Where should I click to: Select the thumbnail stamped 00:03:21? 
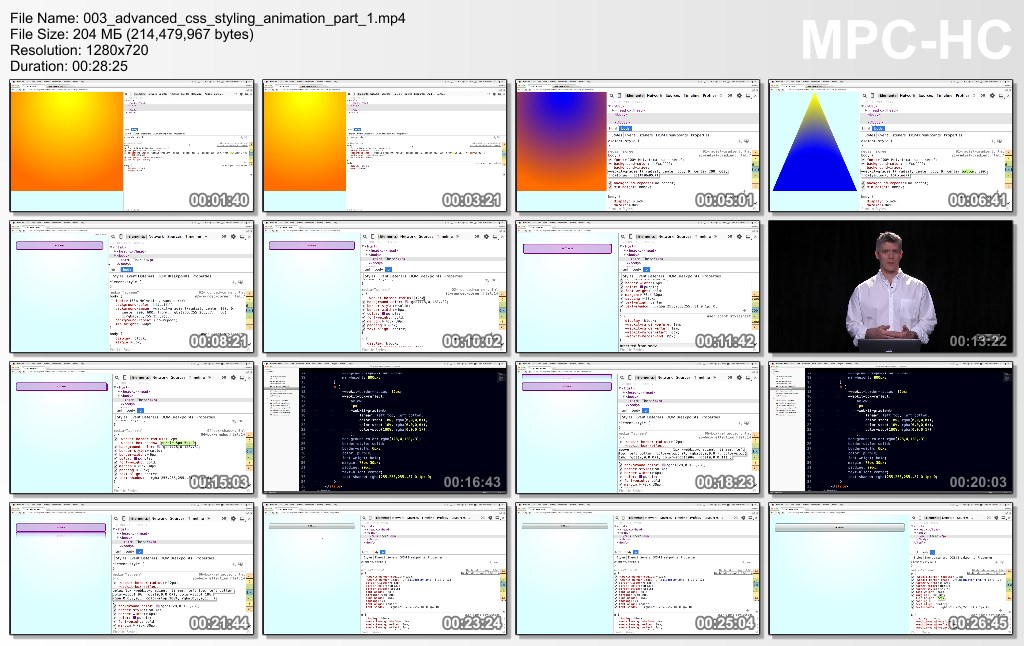click(385, 146)
